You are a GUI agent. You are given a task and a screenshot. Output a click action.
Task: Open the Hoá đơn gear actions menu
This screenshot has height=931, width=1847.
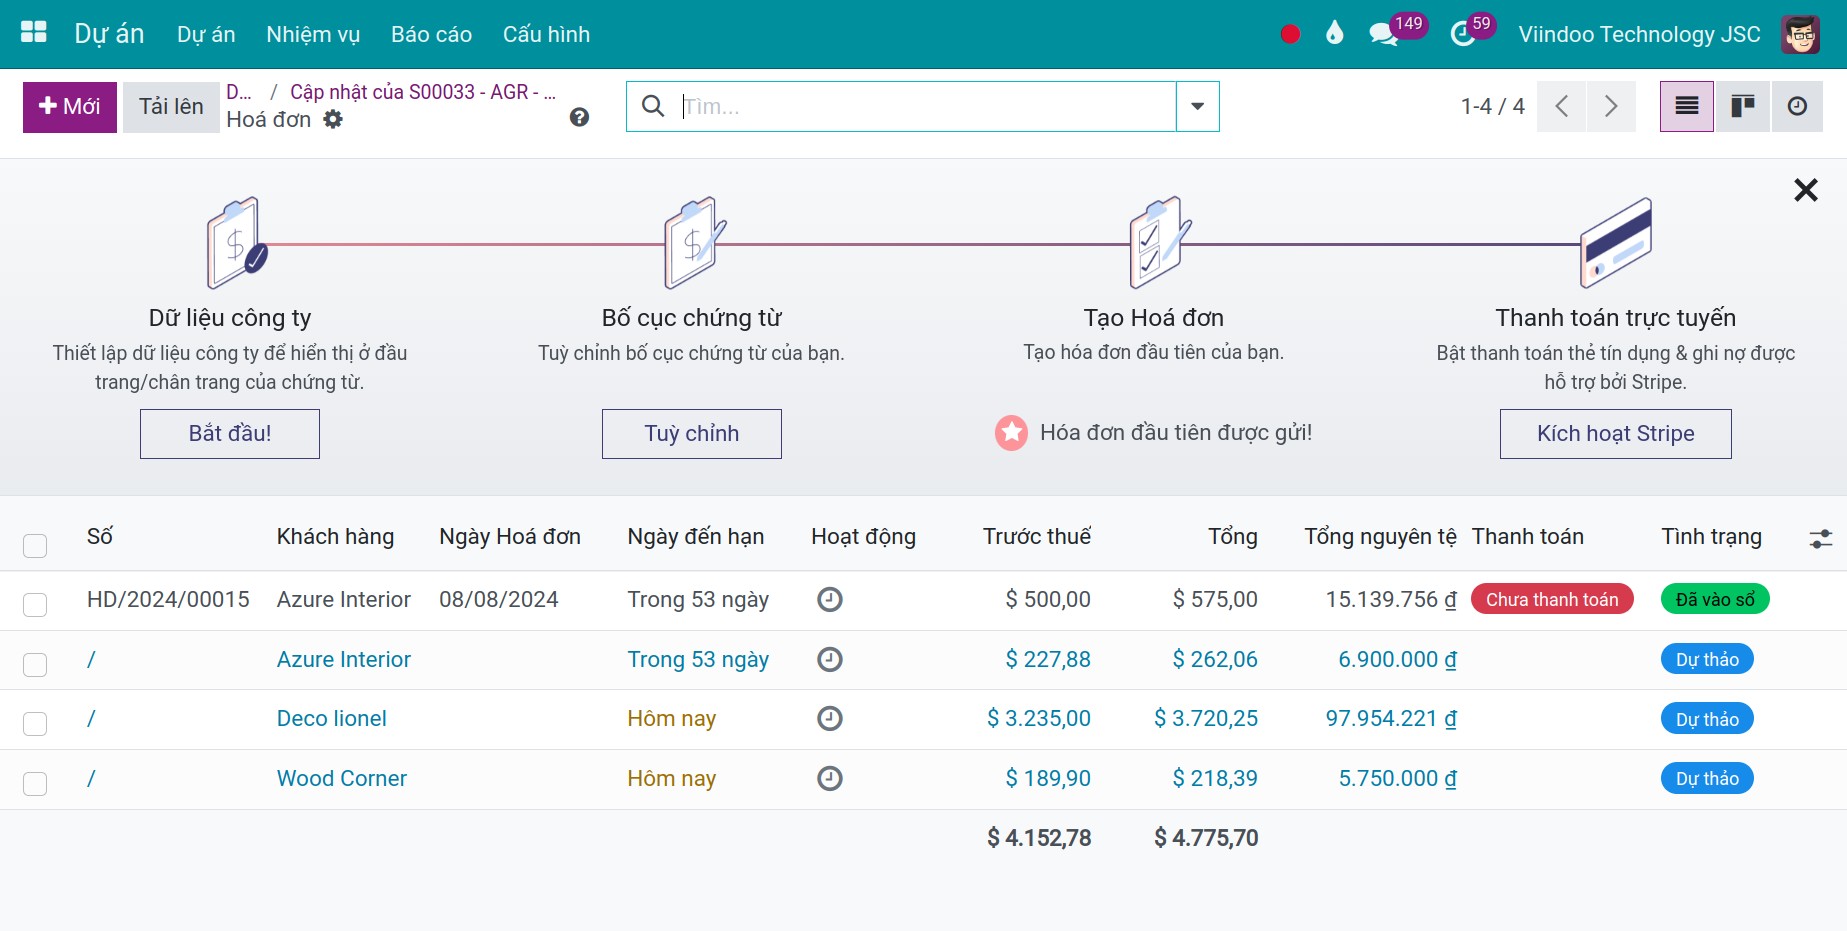[333, 119]
